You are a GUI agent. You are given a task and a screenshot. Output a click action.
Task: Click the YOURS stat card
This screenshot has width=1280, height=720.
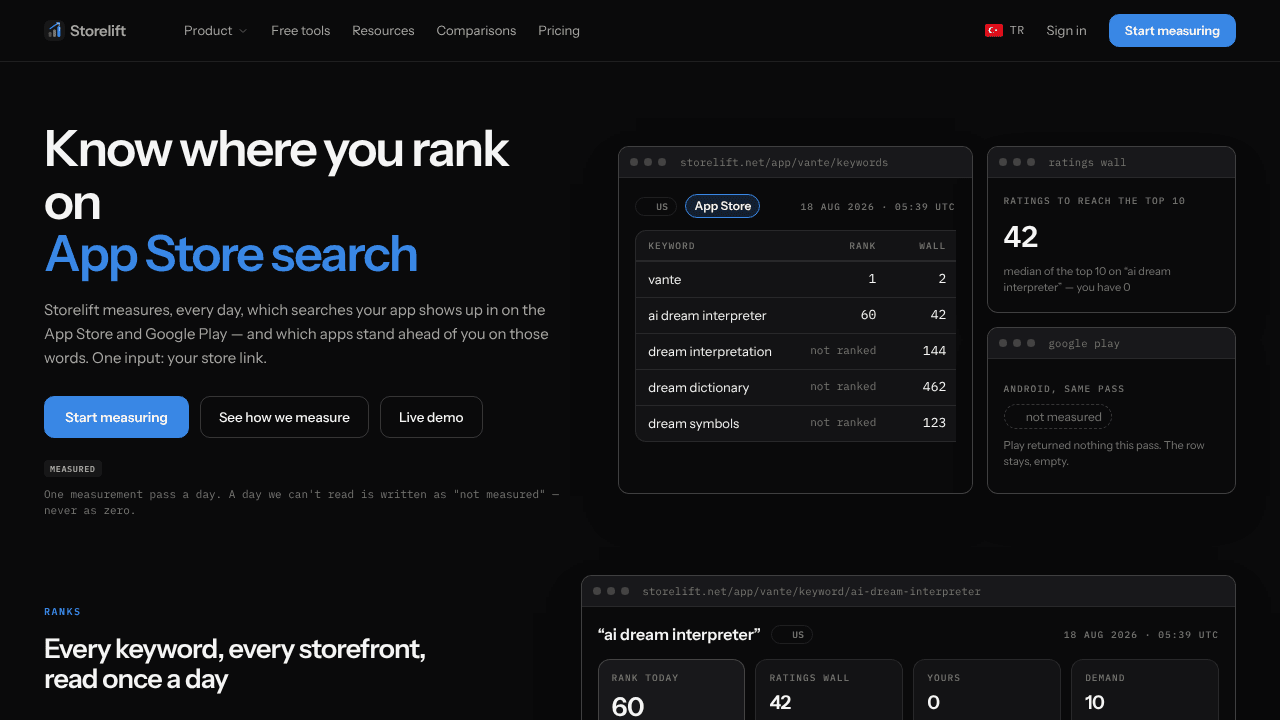[x=987, y=690]
